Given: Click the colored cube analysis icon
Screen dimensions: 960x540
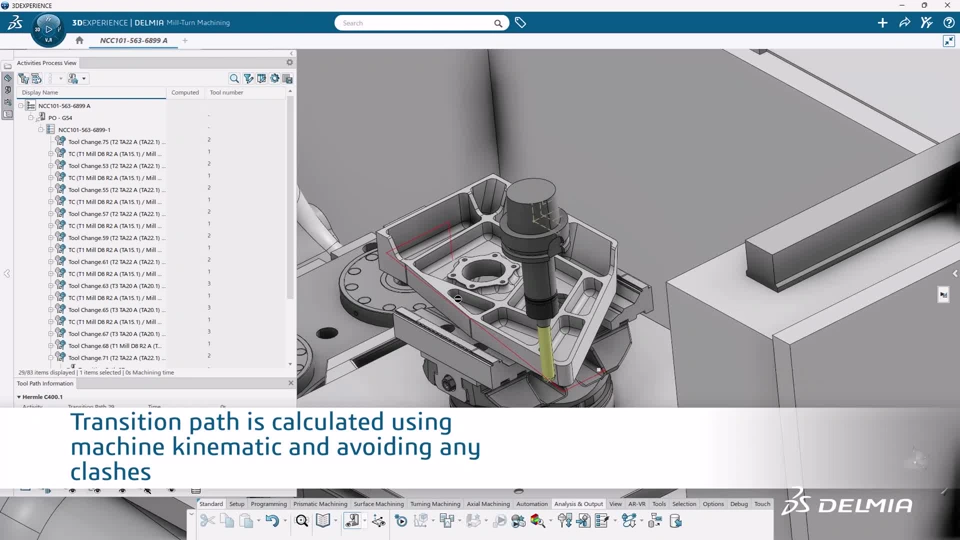Looking at the screenshot, I should (538, 521).
